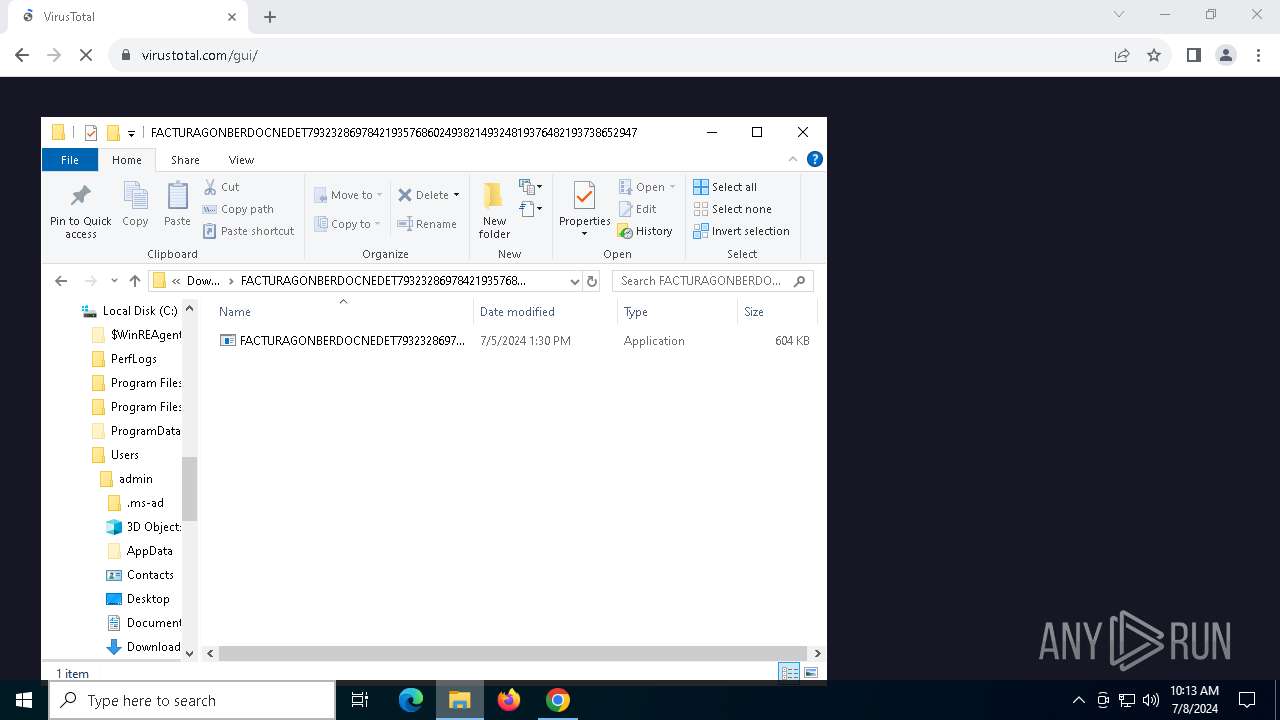Image resolution: width=1280 pixels, height=720 pixels.
Task: Open the Move to dropdown
Action: (348, 195)
